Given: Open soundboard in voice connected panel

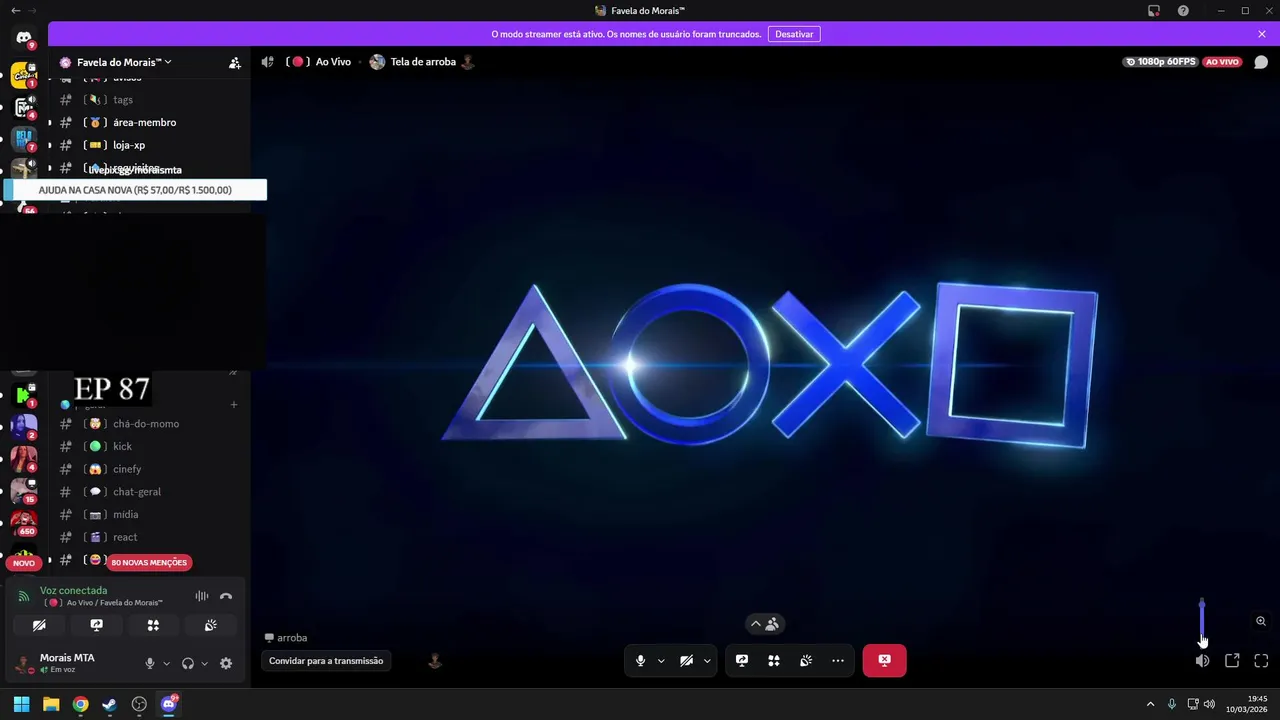Looking at the screenshot, I should tap(210, 625).
